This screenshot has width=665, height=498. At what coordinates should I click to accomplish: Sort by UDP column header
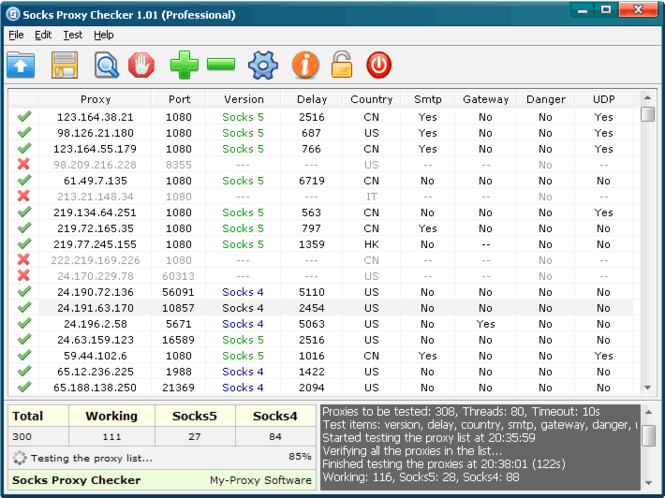tap(604, 99)
